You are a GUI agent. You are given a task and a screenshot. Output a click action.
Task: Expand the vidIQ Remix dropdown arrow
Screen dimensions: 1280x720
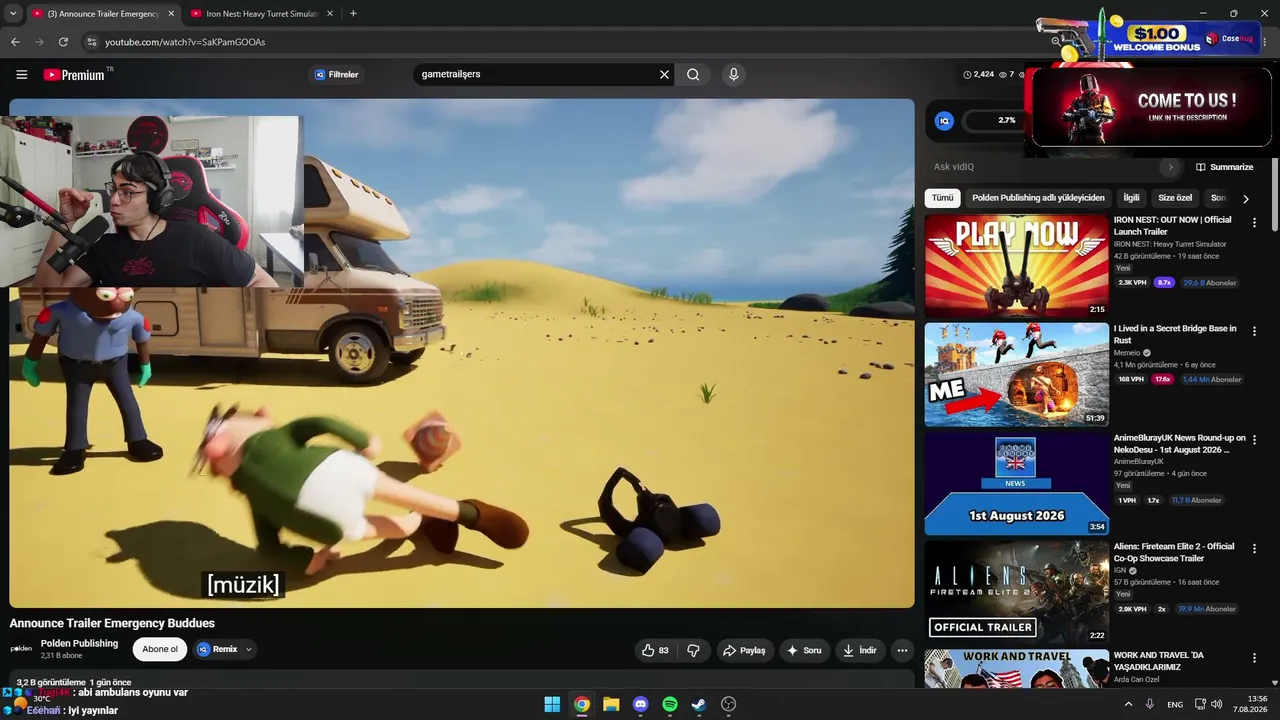tap(249, 649)
